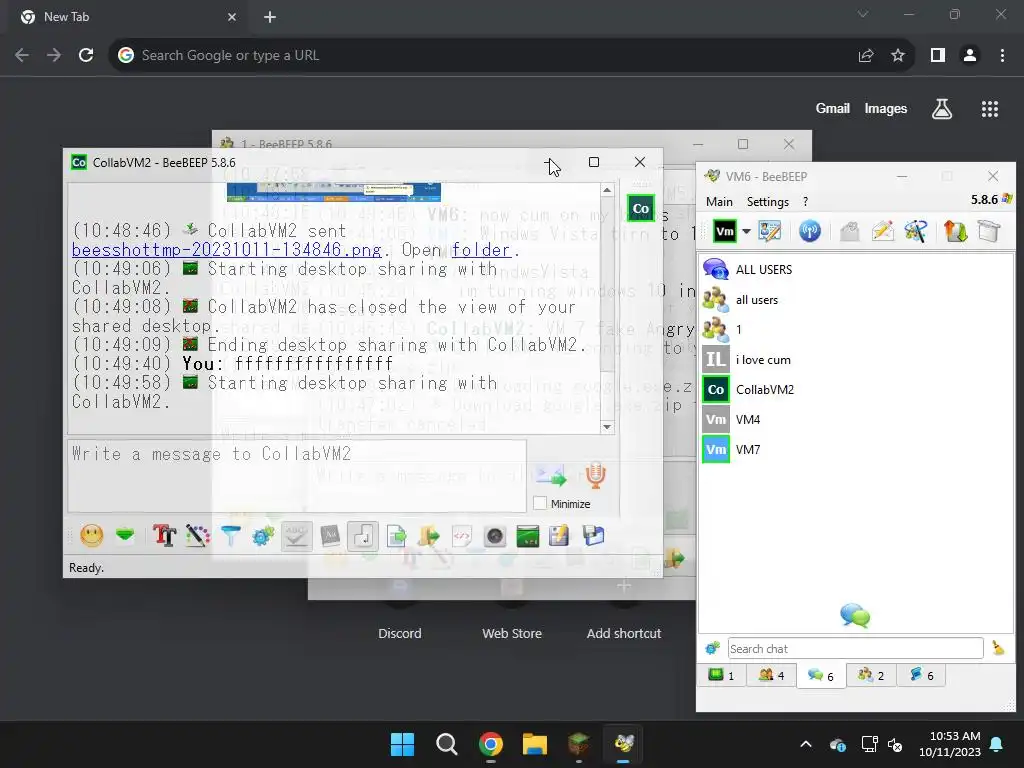Image resolution: width=1024 pixels, height=768 pixels.
Task: Switch to the chats tab showing 6
Action: pos(821,675)
